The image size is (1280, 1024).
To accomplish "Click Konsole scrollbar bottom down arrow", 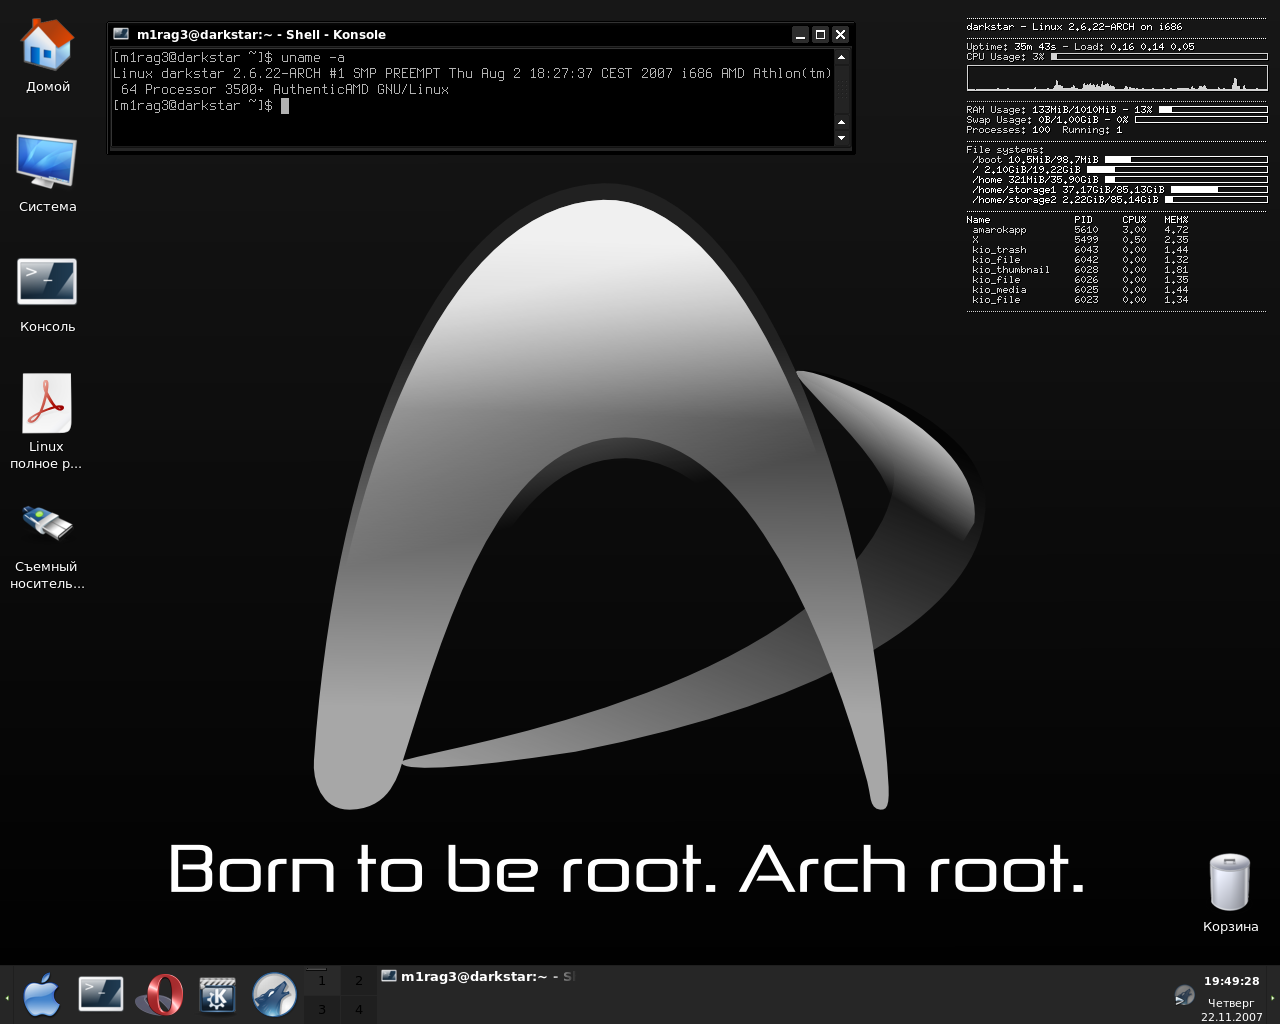I will pos(841,138).
